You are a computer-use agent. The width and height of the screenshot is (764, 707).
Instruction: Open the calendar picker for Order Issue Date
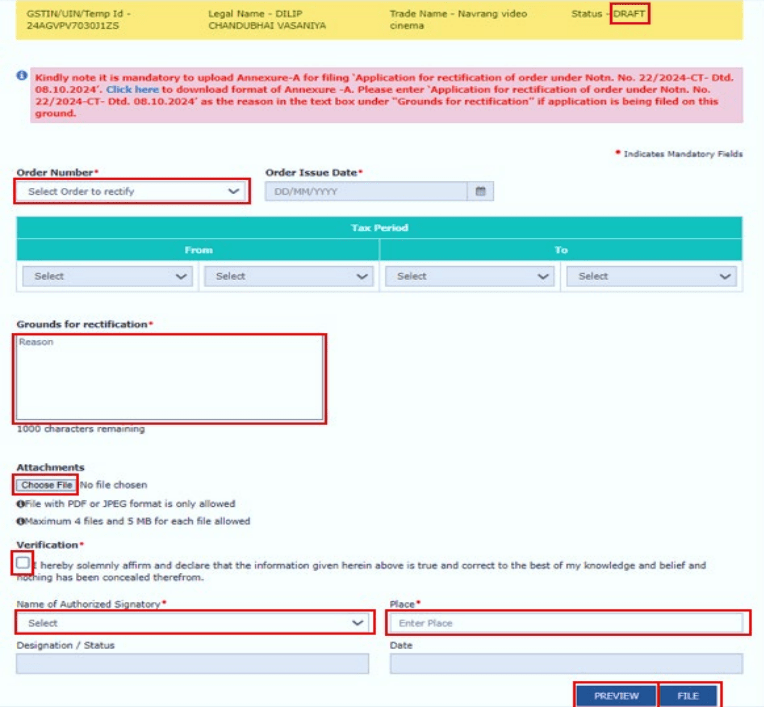point(480,192)
